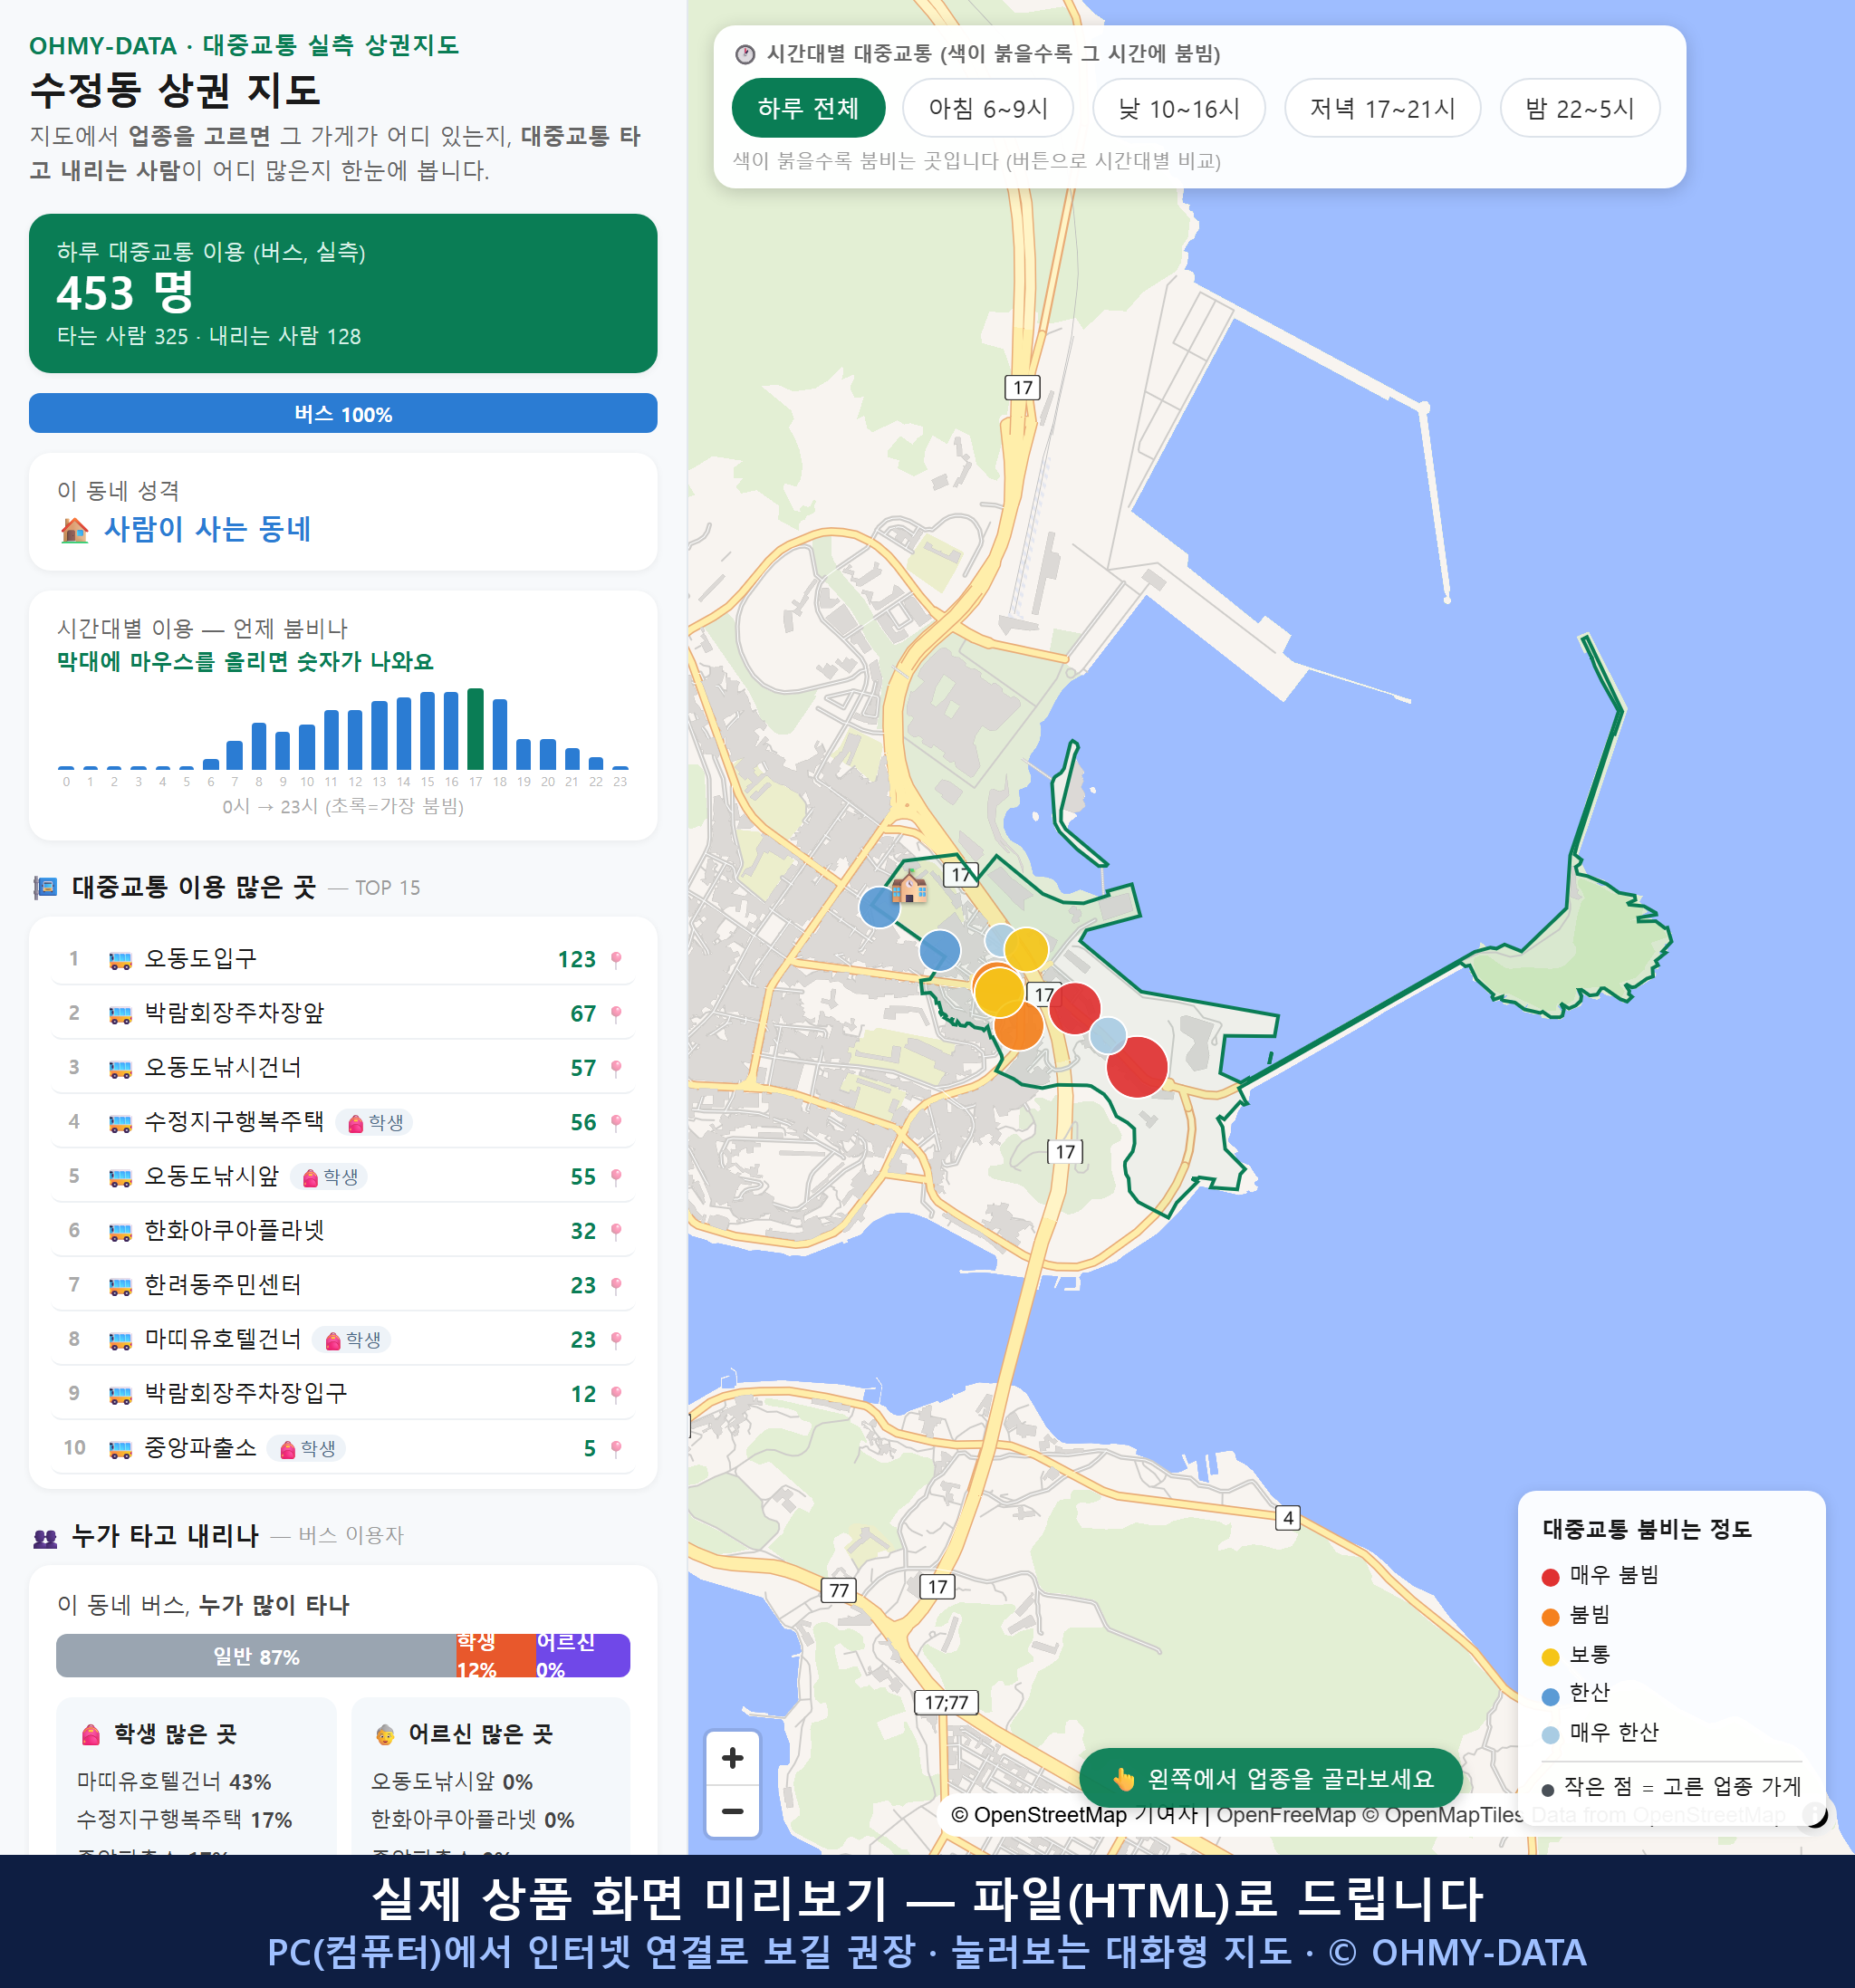The height and width of the screenshot is (1988, 1855).
Task: Select the 한려동주민센터 list row
Action: point(342,1285)
